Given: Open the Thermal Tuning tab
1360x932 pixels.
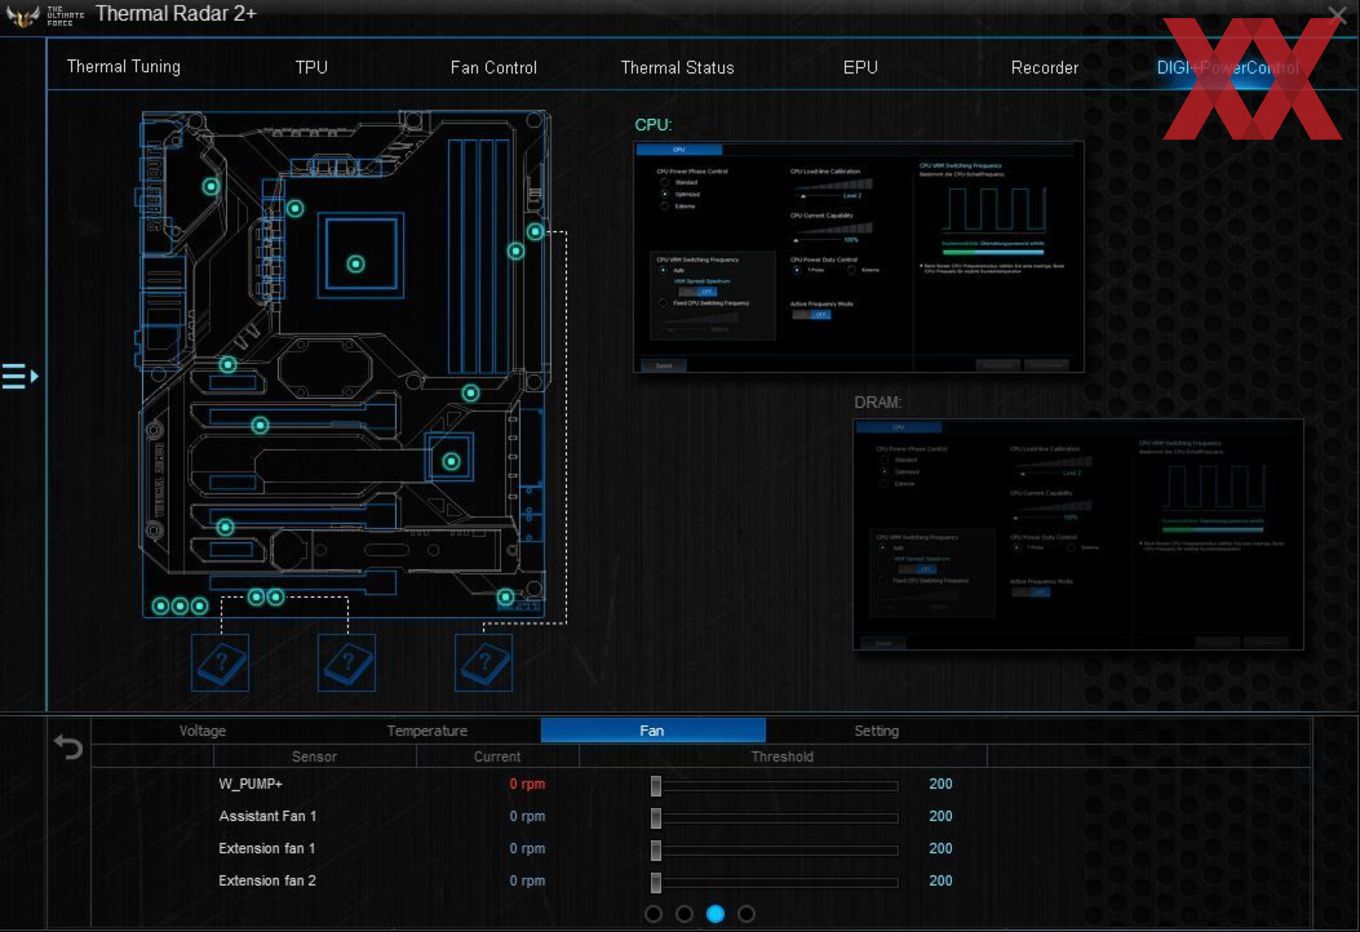Looking at the screenshot, I should tap(124, 67).
